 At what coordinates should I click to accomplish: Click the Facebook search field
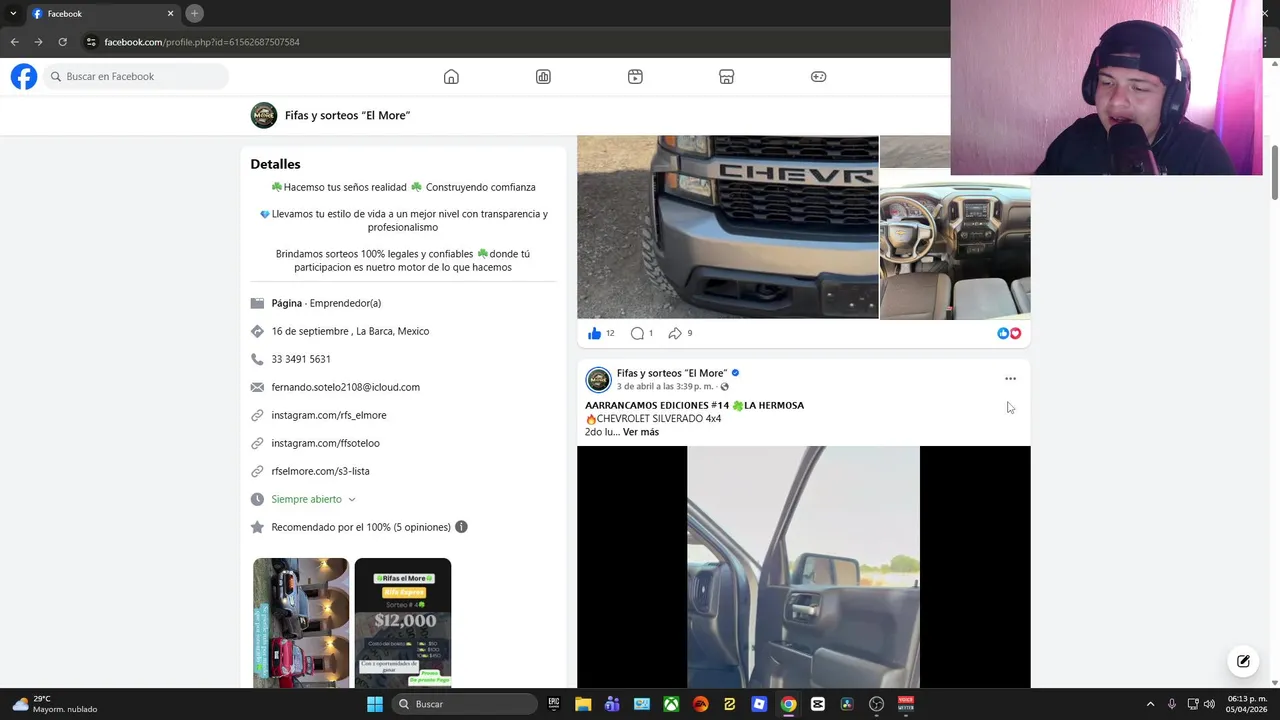pyautogui.click(x=136, y=77)
